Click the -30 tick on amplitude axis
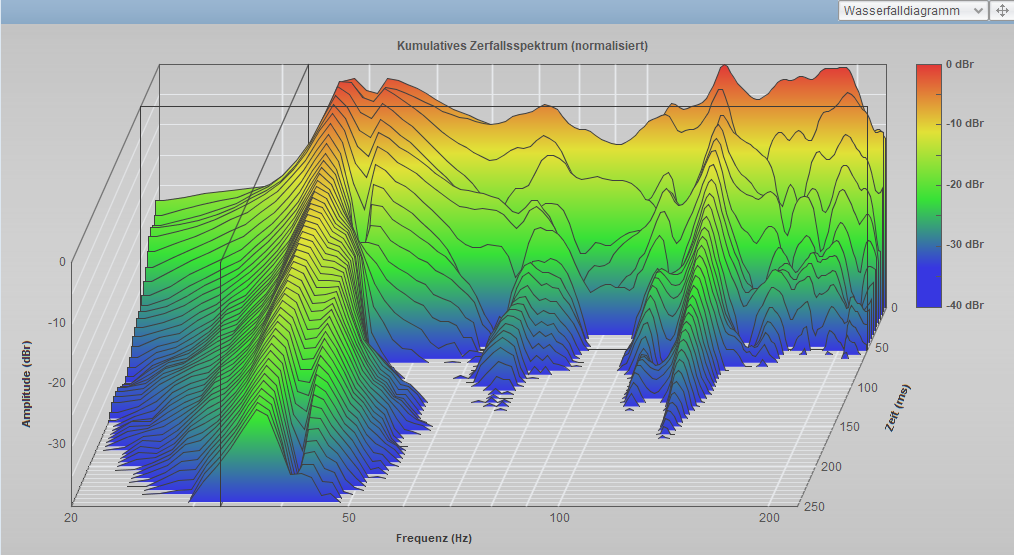Image resolution: width=1014 pixels, height=555 pixels. (57, 444)
